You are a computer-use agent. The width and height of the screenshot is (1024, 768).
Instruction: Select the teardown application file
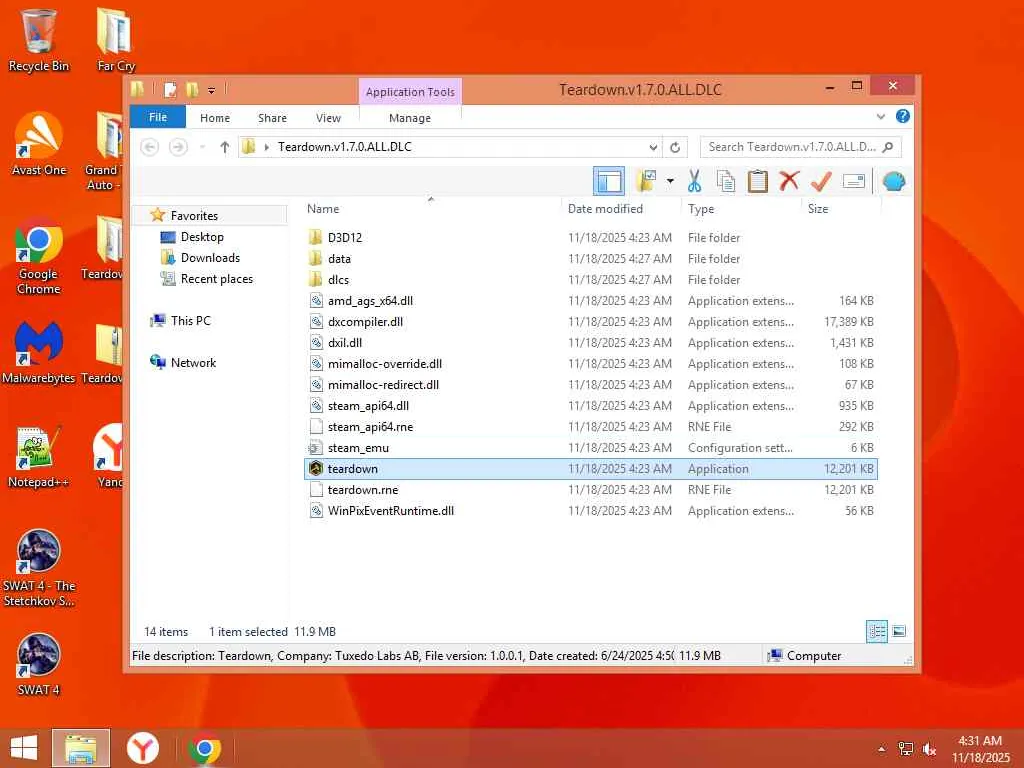[590, 469]
